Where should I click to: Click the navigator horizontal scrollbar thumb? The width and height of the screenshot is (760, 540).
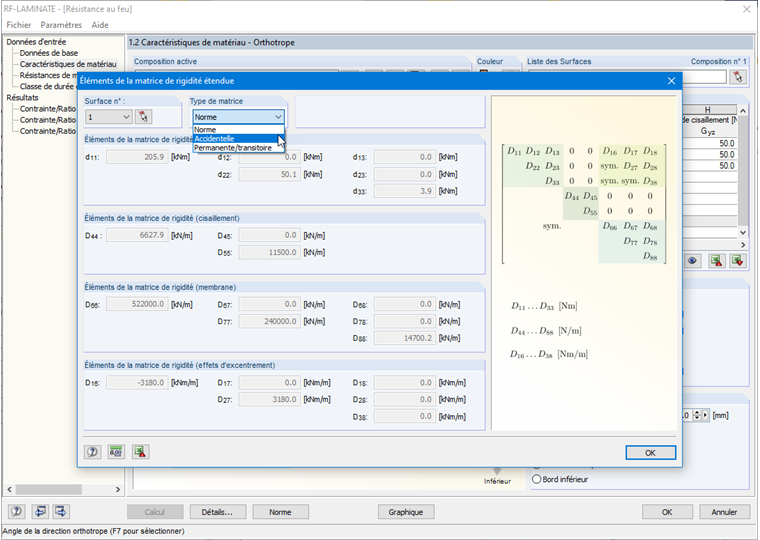click(48, 490)
